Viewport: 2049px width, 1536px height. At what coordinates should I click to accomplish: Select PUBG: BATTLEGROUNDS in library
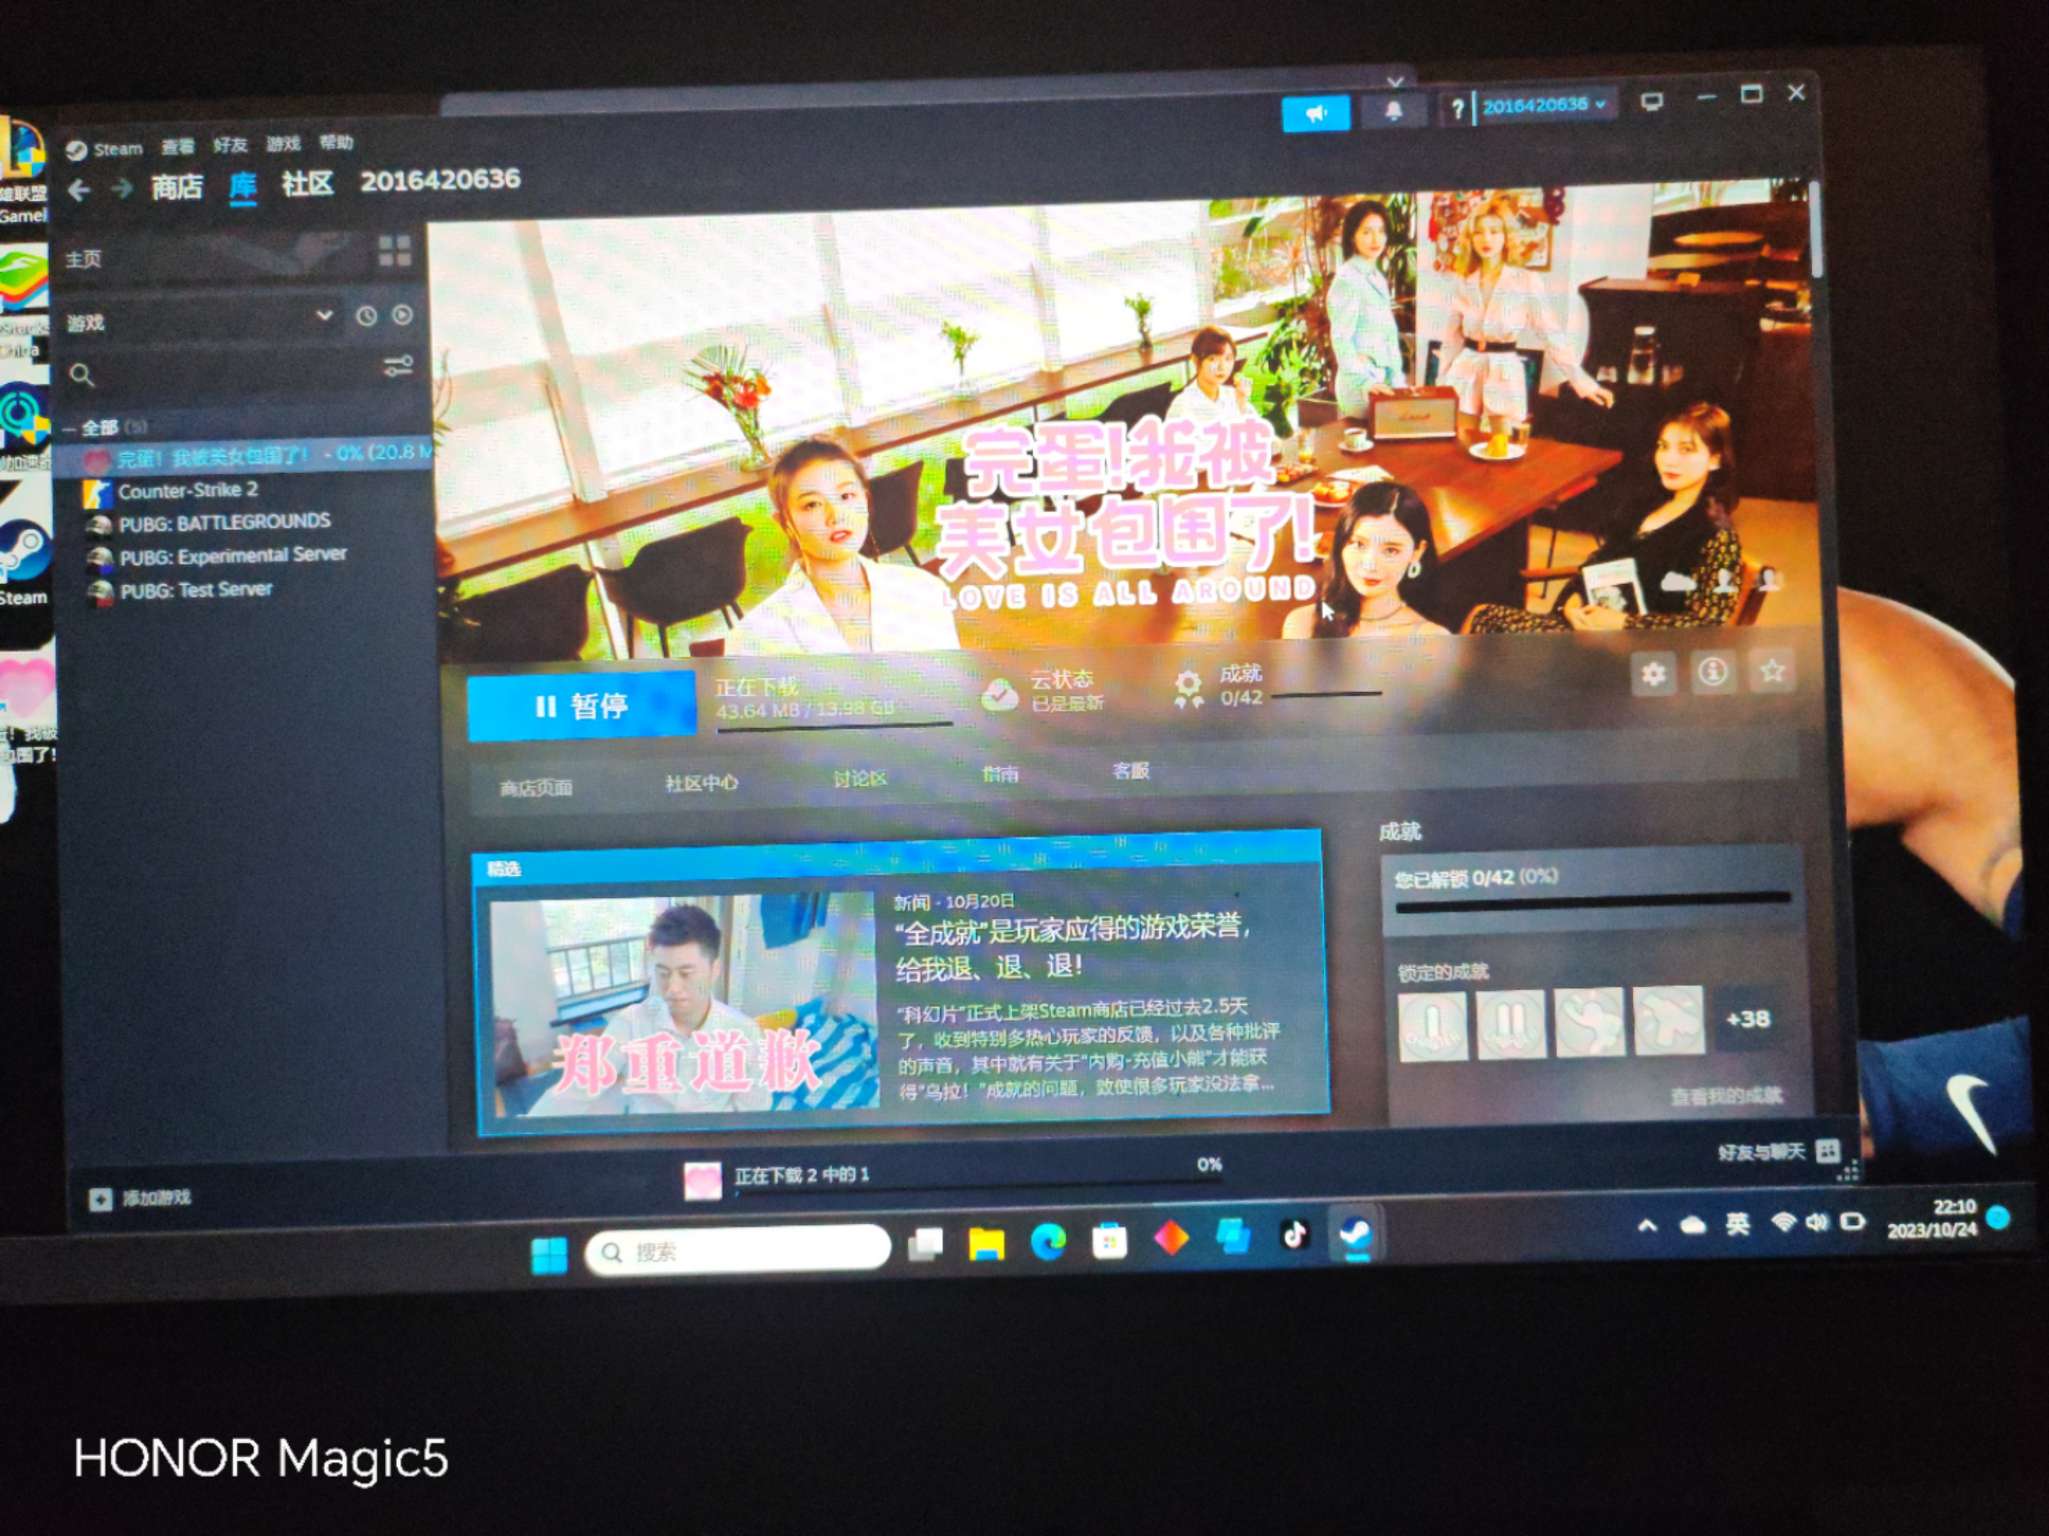[x=224, y=522]
